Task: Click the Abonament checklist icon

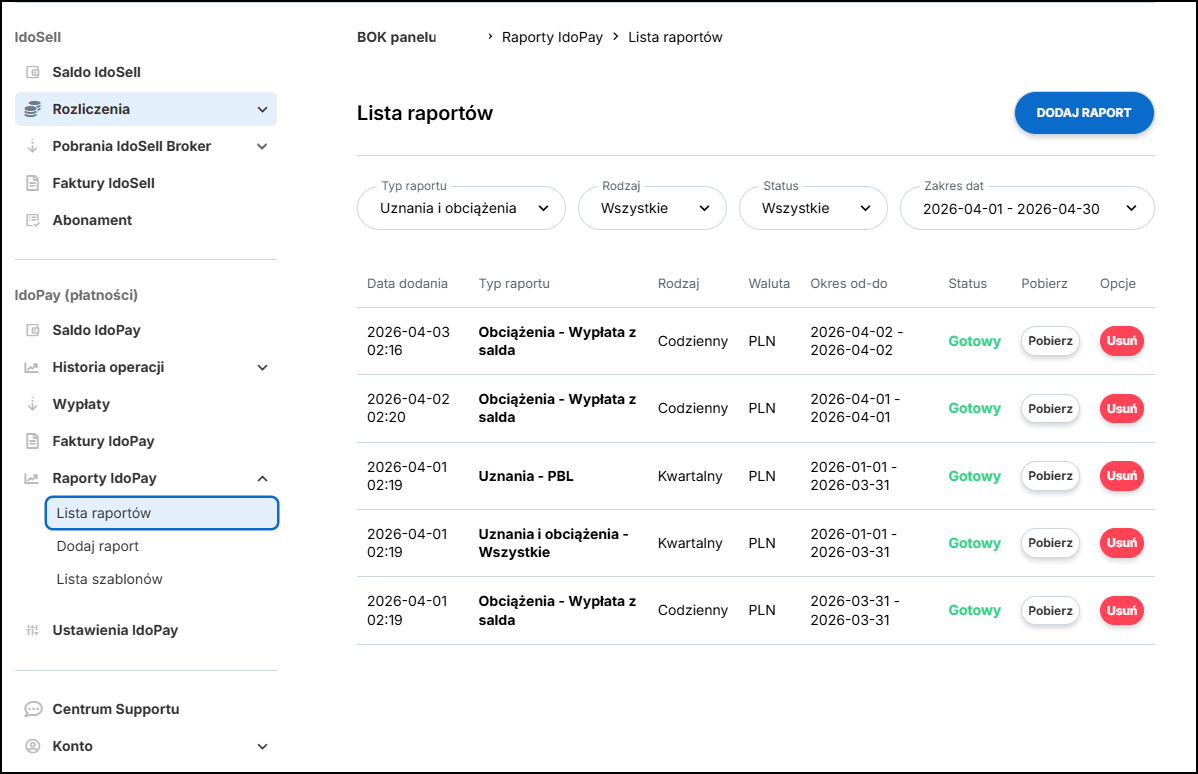Action: click(x=33, y=220)
